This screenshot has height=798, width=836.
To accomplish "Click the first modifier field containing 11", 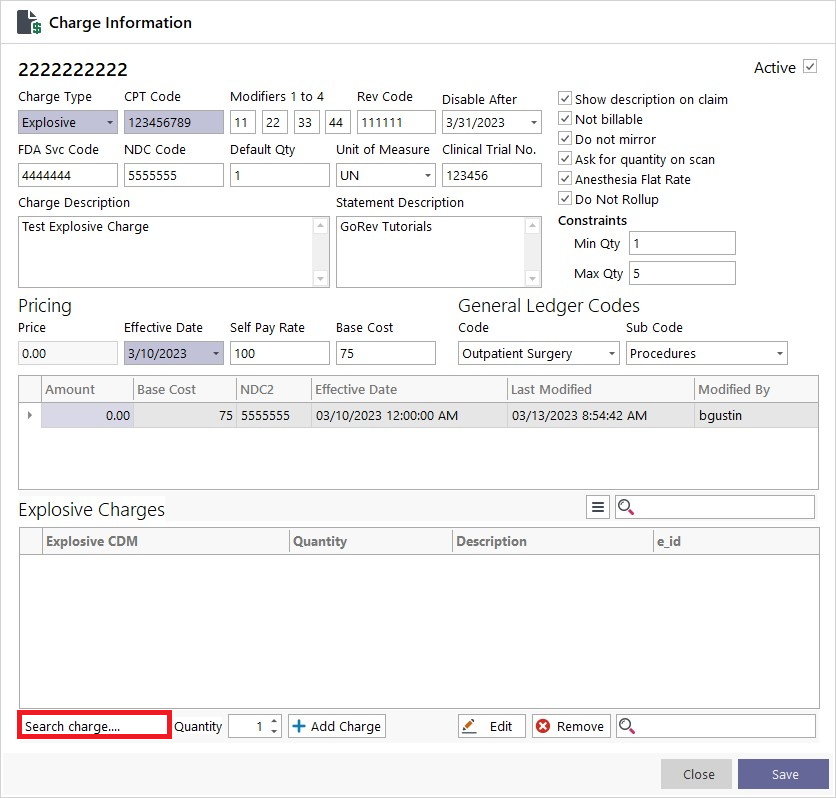I will (243, 123).
